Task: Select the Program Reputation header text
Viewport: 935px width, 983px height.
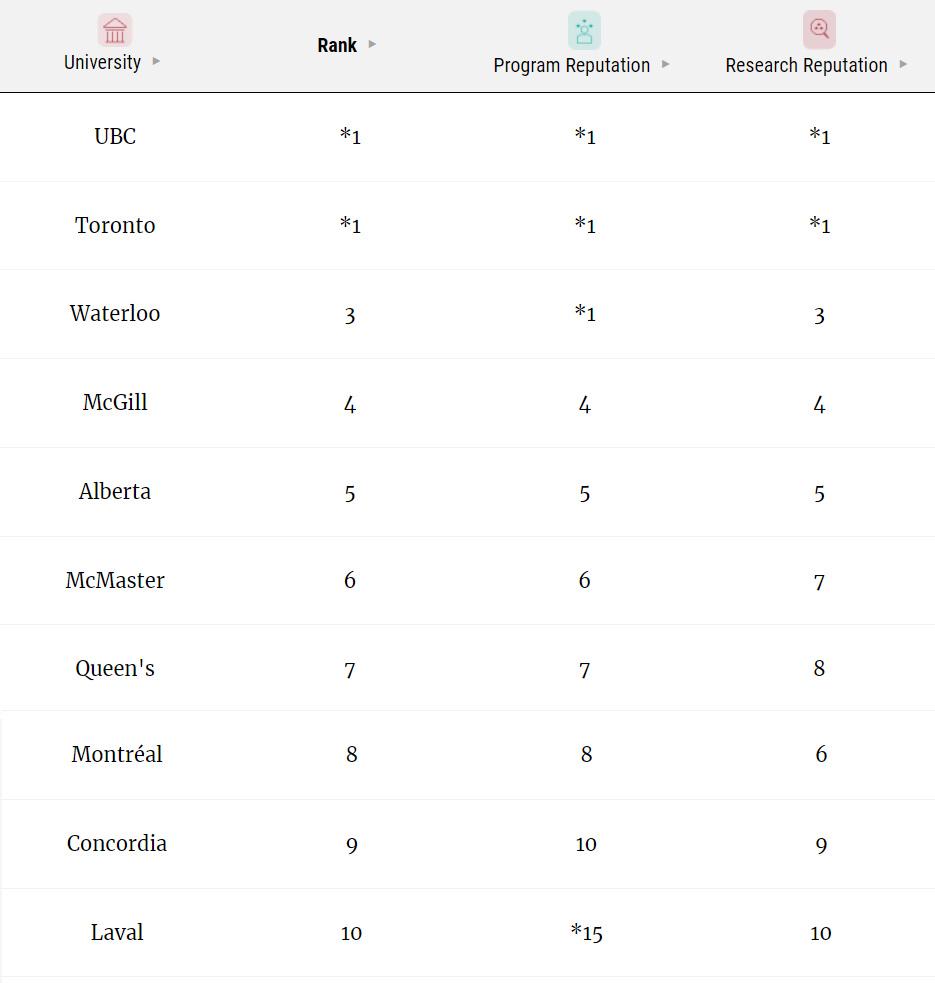Action: 571,65
